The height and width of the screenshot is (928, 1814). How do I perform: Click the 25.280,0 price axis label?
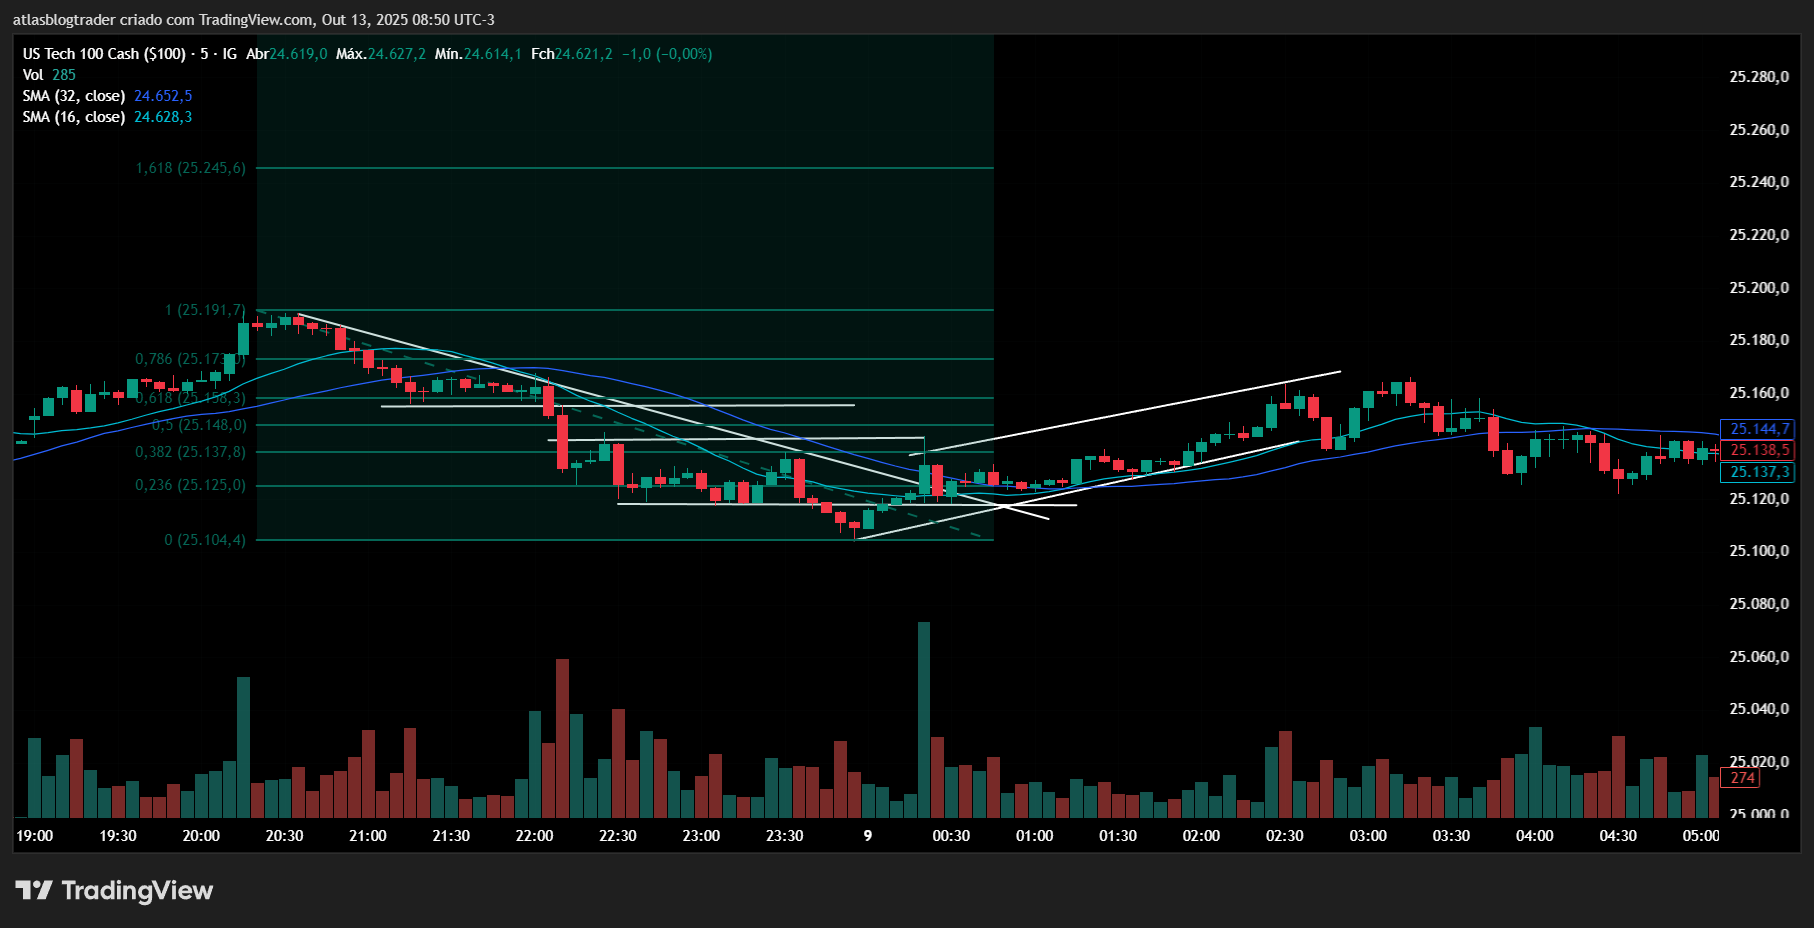pos(1758,77)
